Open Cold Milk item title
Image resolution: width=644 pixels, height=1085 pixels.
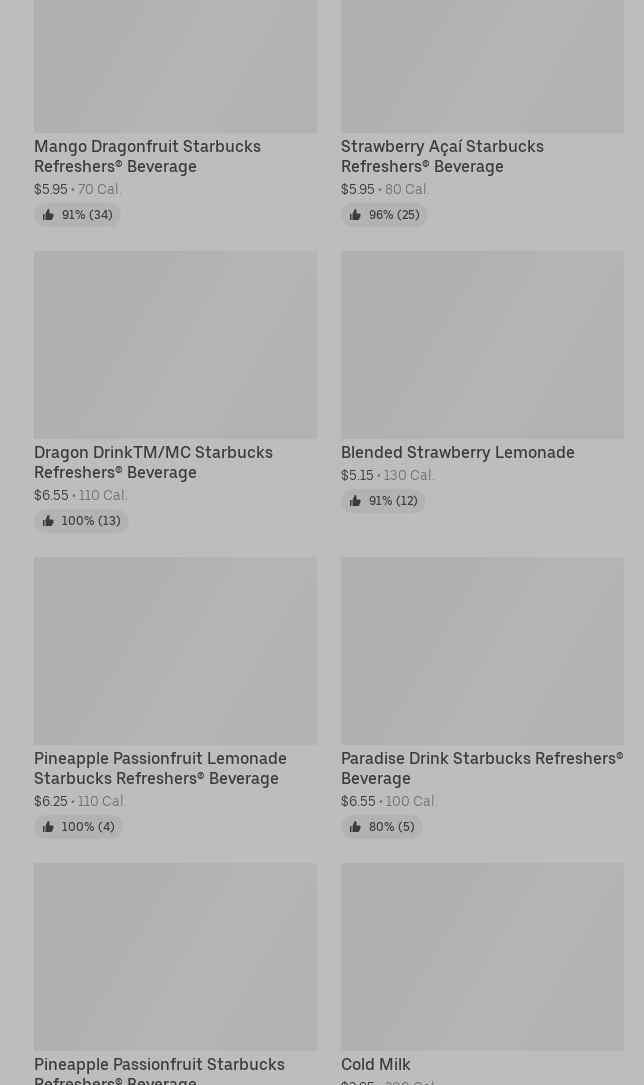click(x=376, y=1064)
